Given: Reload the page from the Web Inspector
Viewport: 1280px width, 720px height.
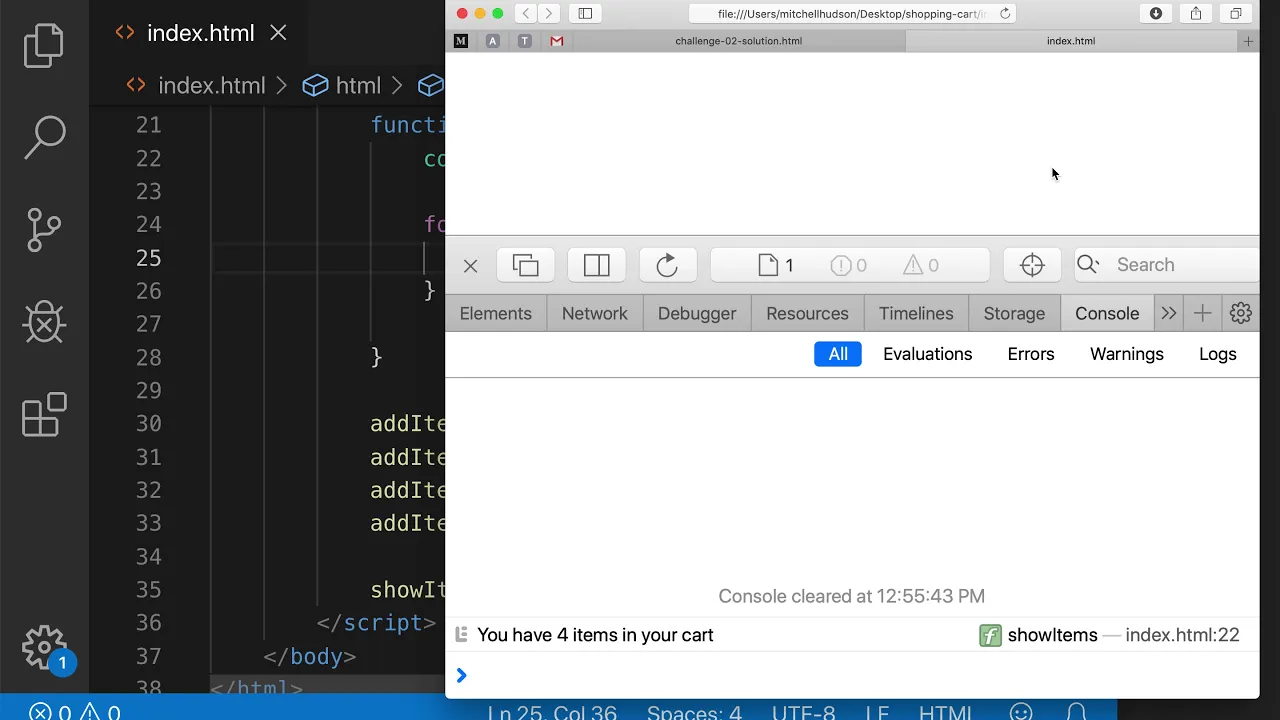Looking at the screenshot, I should (667, 265).
